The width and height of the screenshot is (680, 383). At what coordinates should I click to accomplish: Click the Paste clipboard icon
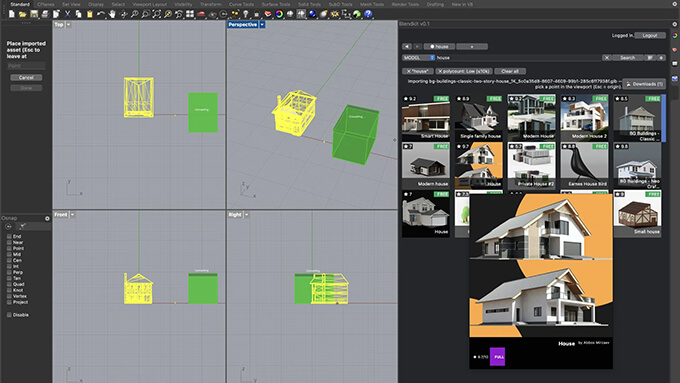[x=90, y=14]
